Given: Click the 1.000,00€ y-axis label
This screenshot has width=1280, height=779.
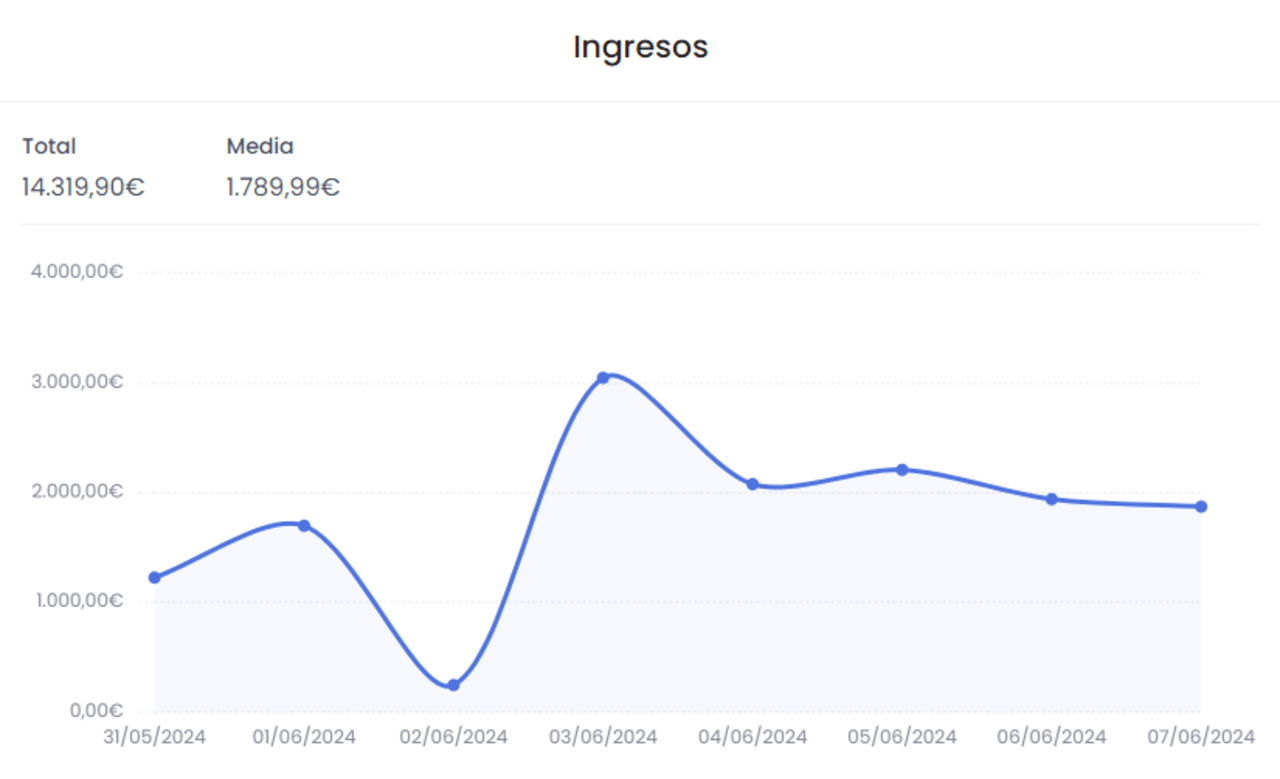Looking at the screenshot, I should tap(77, 601).
